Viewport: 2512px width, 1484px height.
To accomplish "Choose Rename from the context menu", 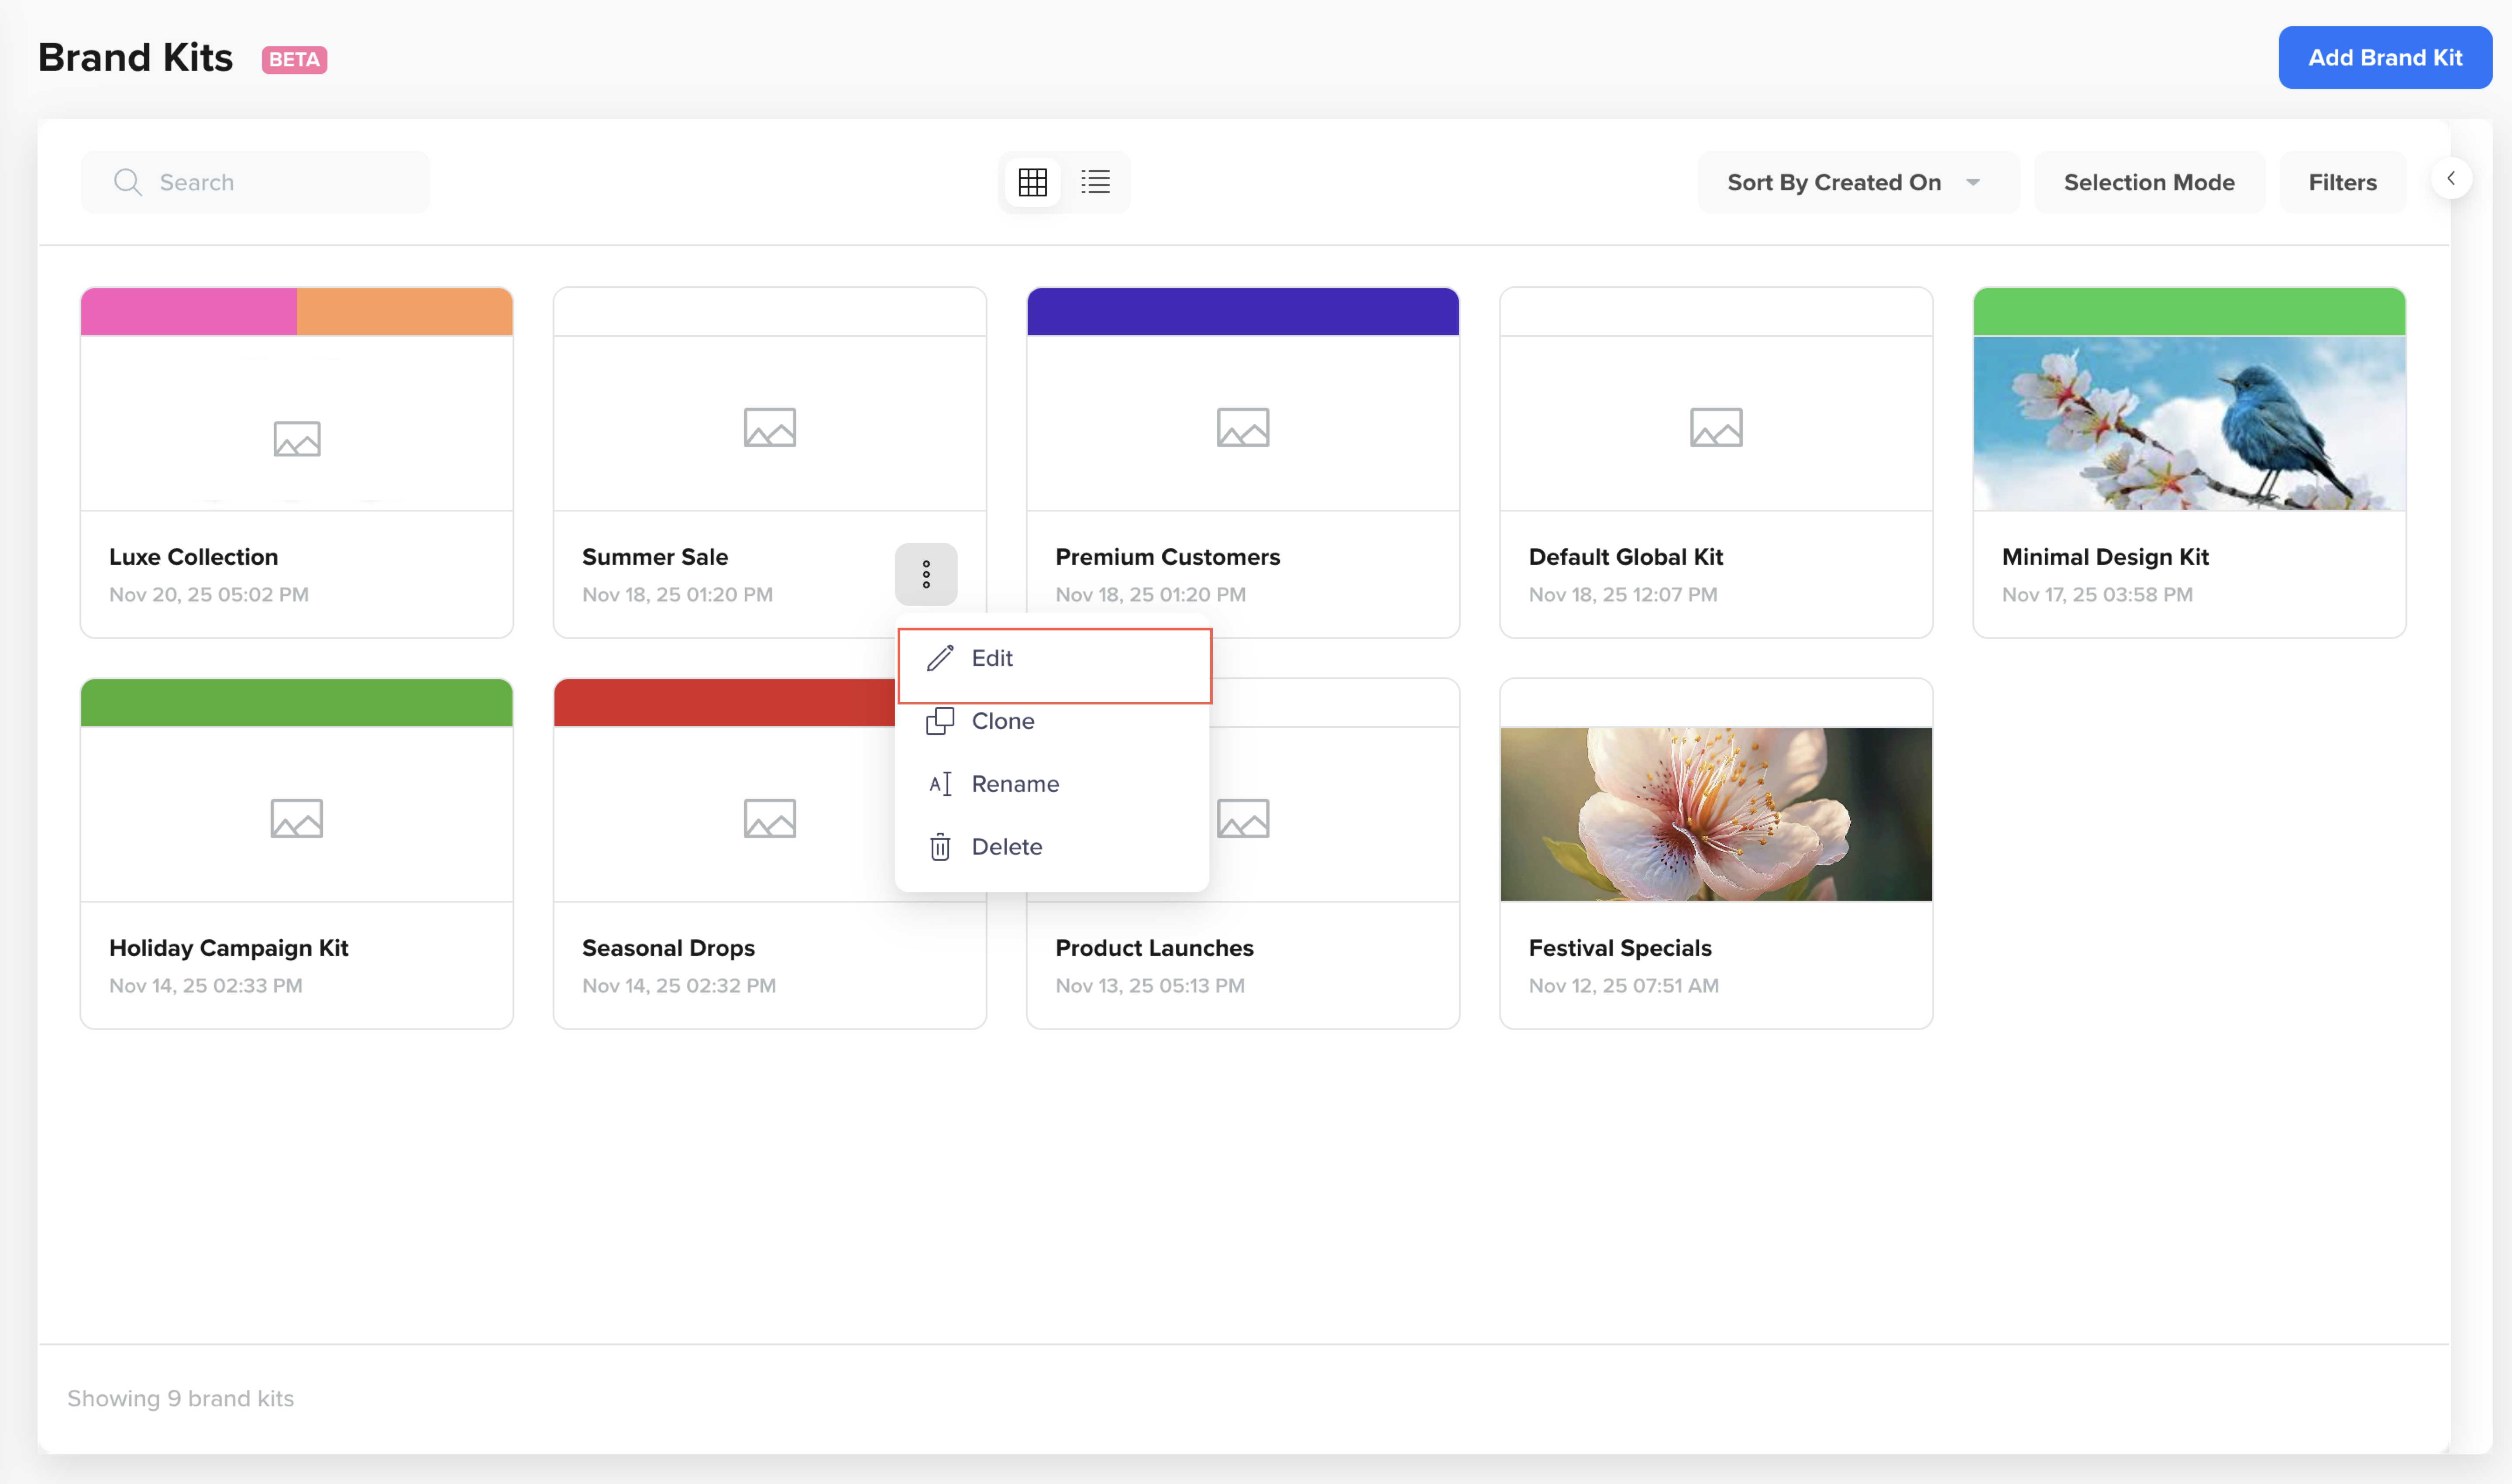I will (1052, 784).
